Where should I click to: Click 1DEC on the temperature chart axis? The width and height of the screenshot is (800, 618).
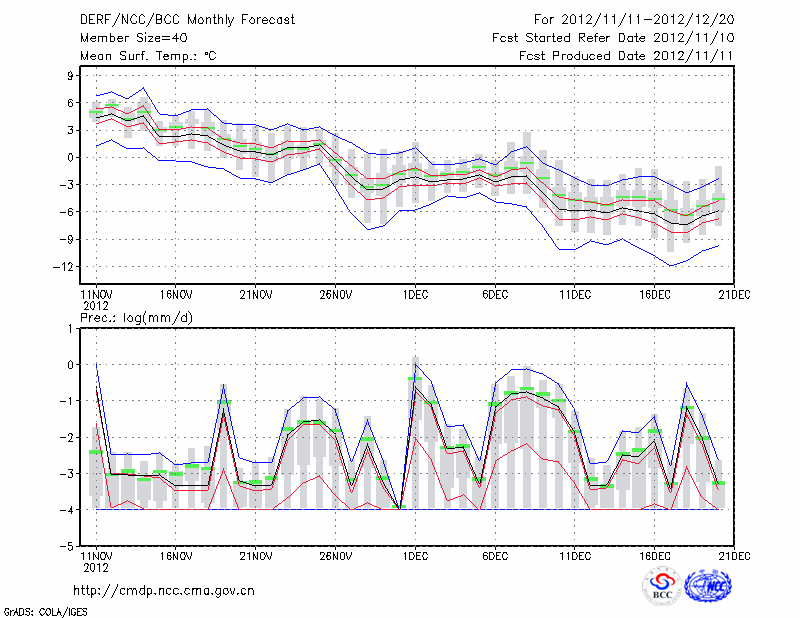click(415, 295)
